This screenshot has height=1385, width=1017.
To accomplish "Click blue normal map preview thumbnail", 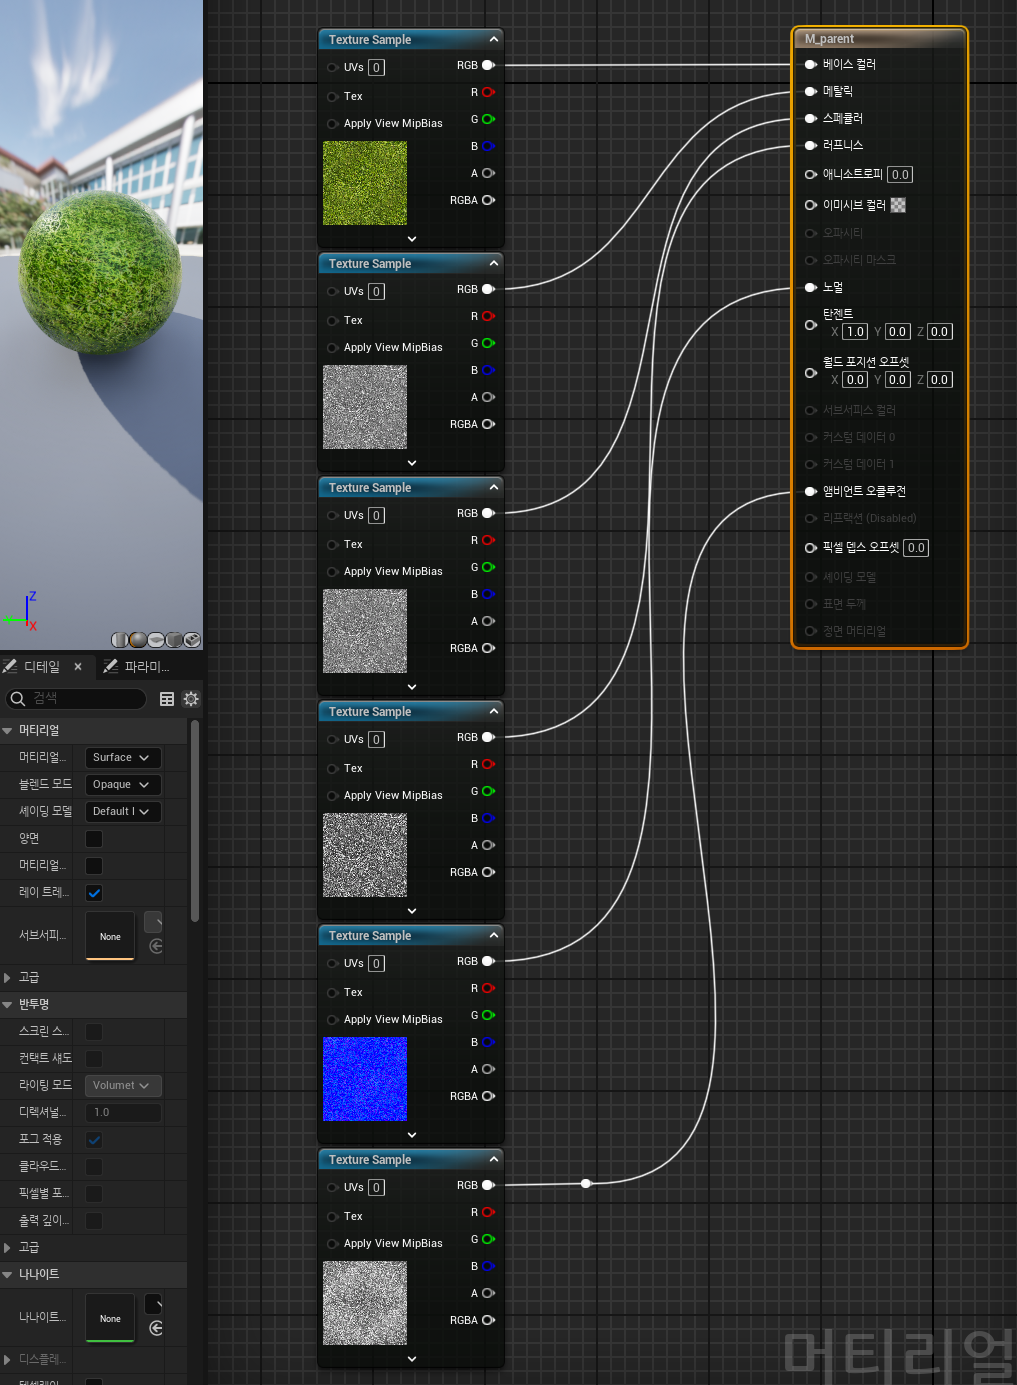I will click(x=365, y=1079).
